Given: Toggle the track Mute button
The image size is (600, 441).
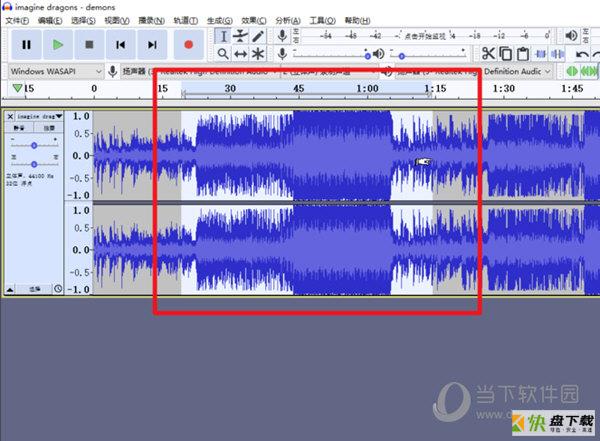Looking at the screenshot, I should click(19, 128).
